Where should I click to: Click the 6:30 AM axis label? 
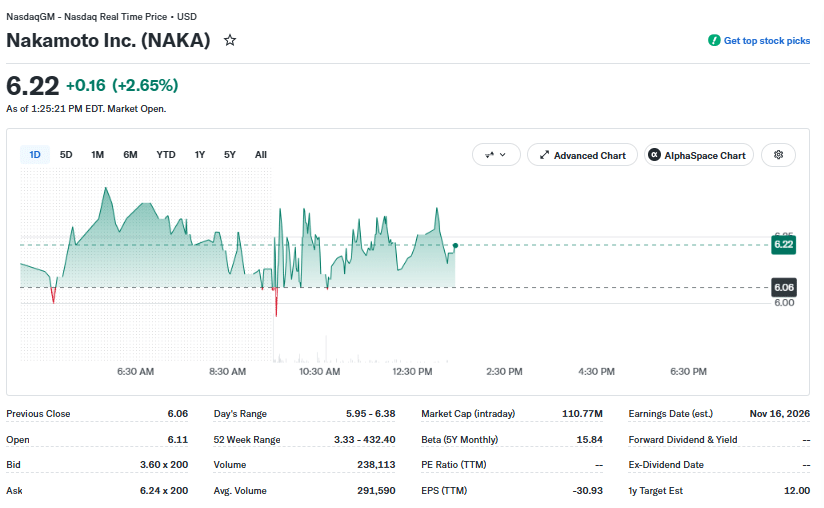click(136, 371)
